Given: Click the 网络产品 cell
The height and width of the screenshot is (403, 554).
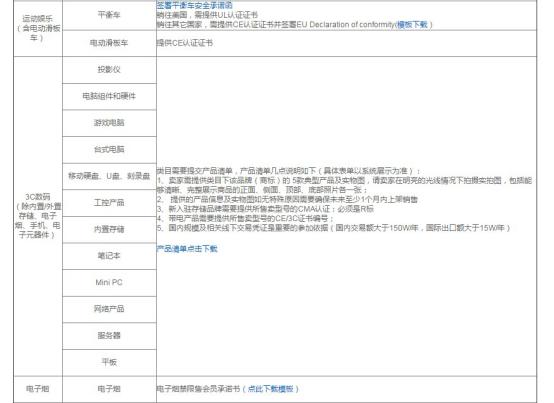Looking at the screenshot, I should 109,309.
